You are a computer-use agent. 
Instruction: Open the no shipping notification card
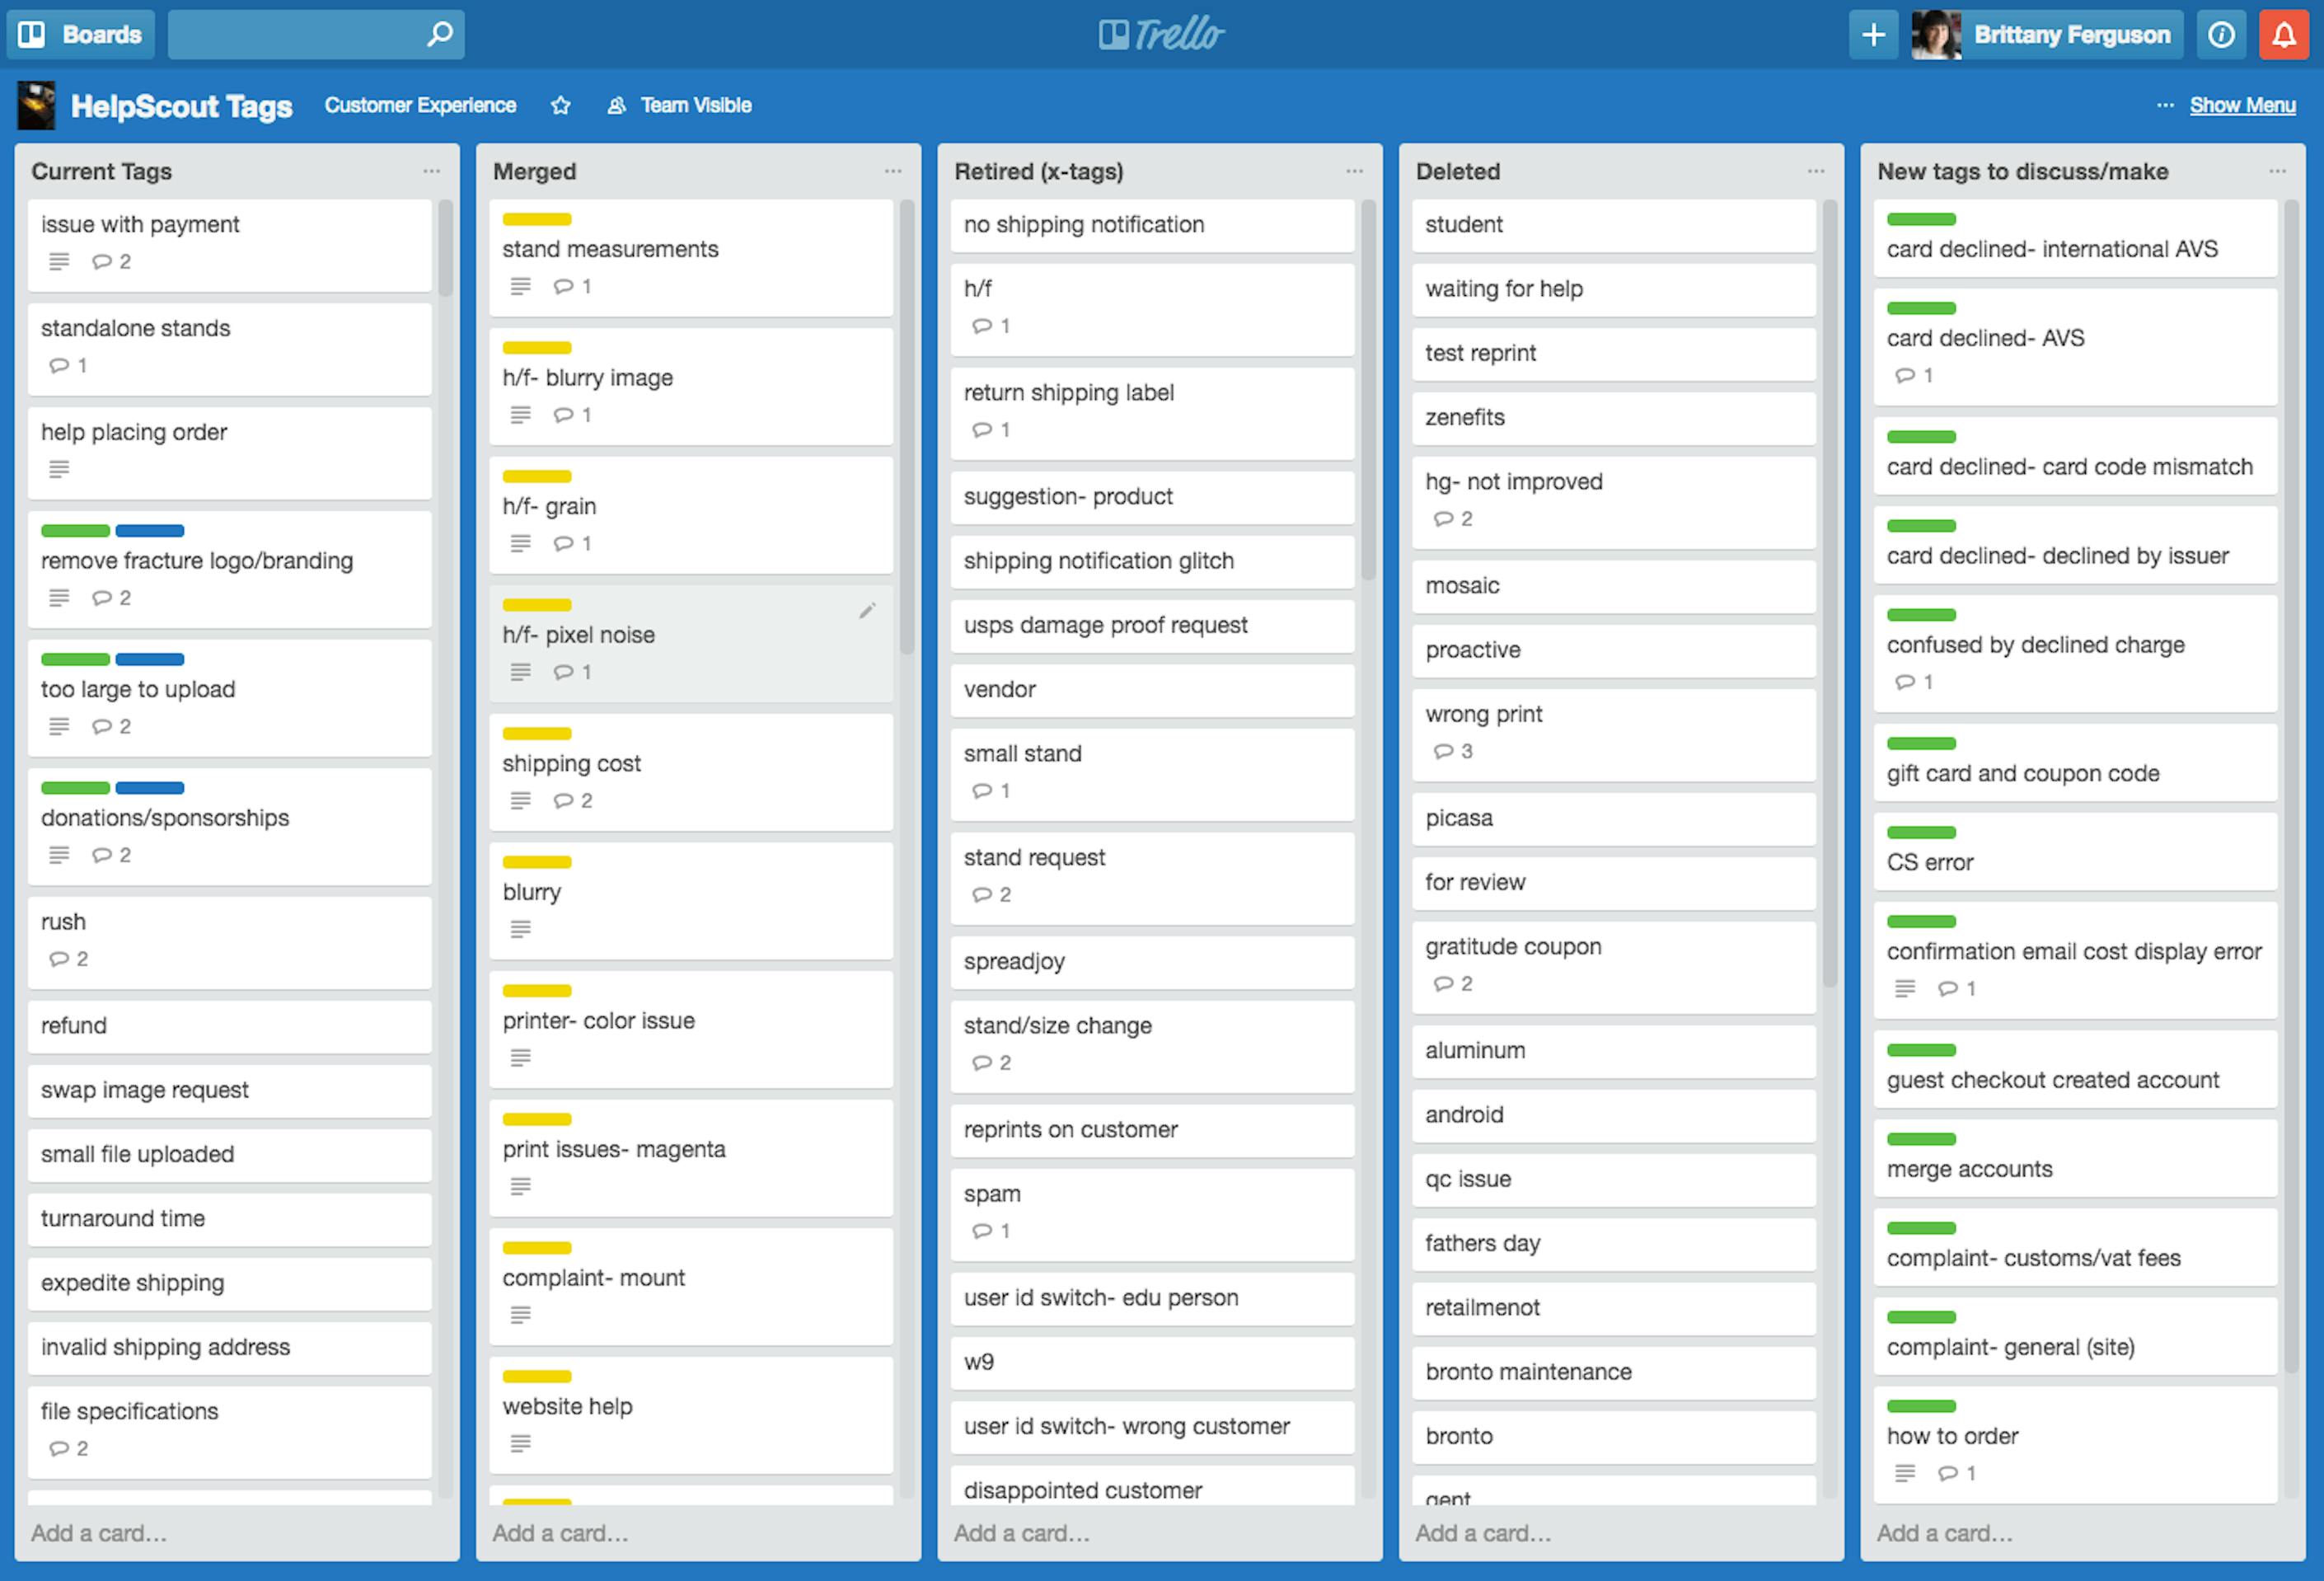coord(1152,225)
